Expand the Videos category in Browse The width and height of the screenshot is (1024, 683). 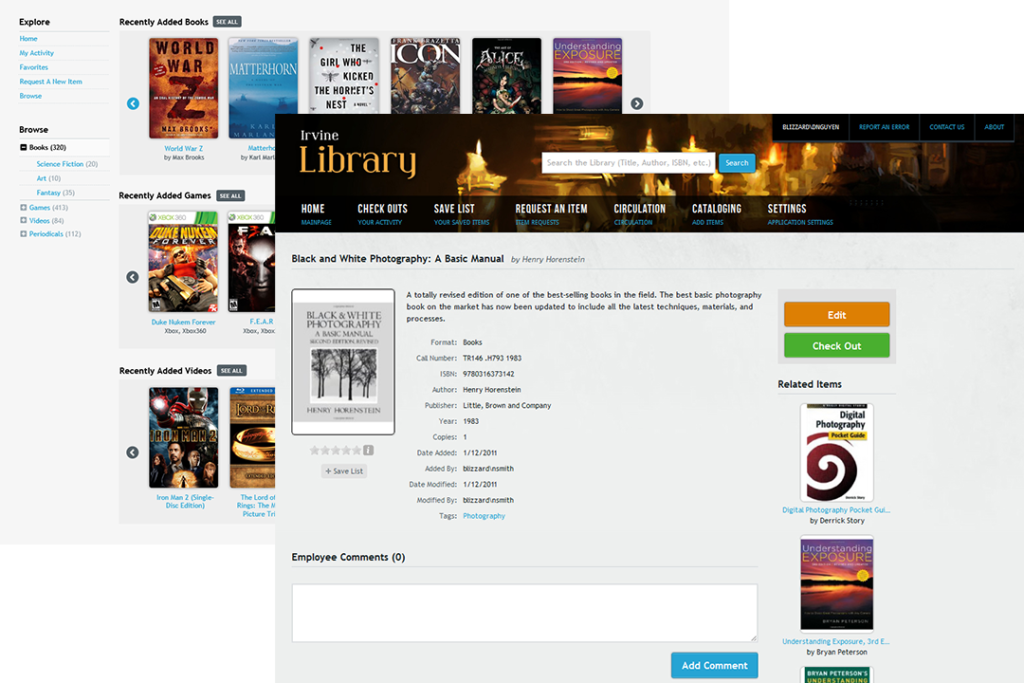click(25, 220)
